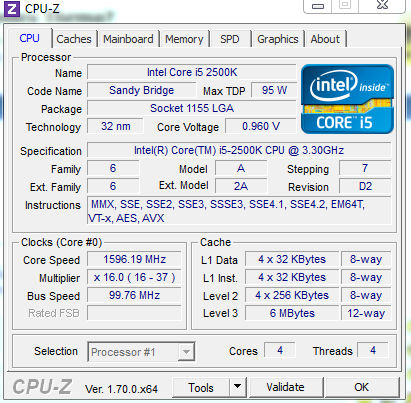Click the Threads count value 4
Screen dimensions: 411x403
coord(373,350)
